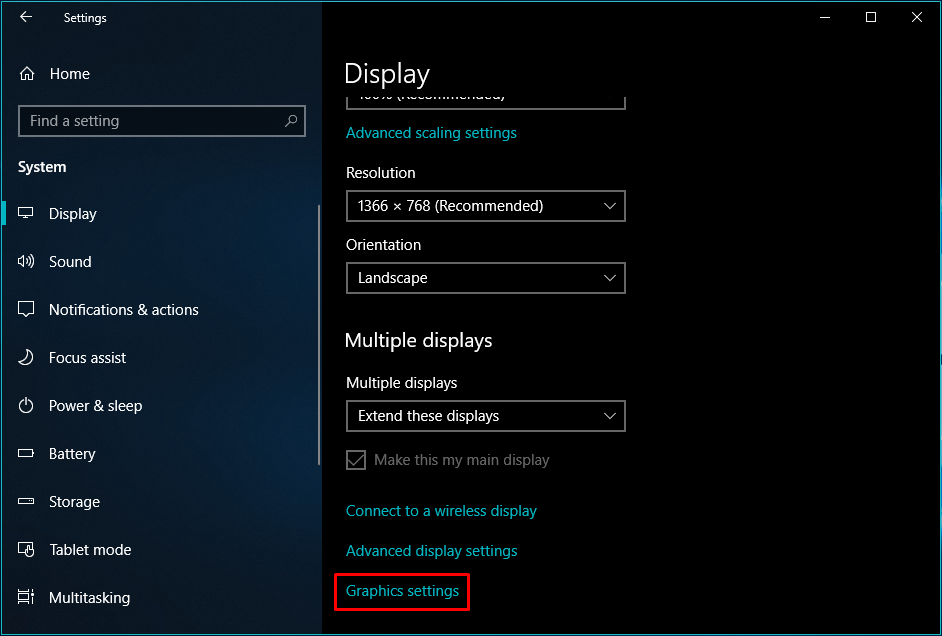Open Power & sleep via its icon

coord(26,405)
